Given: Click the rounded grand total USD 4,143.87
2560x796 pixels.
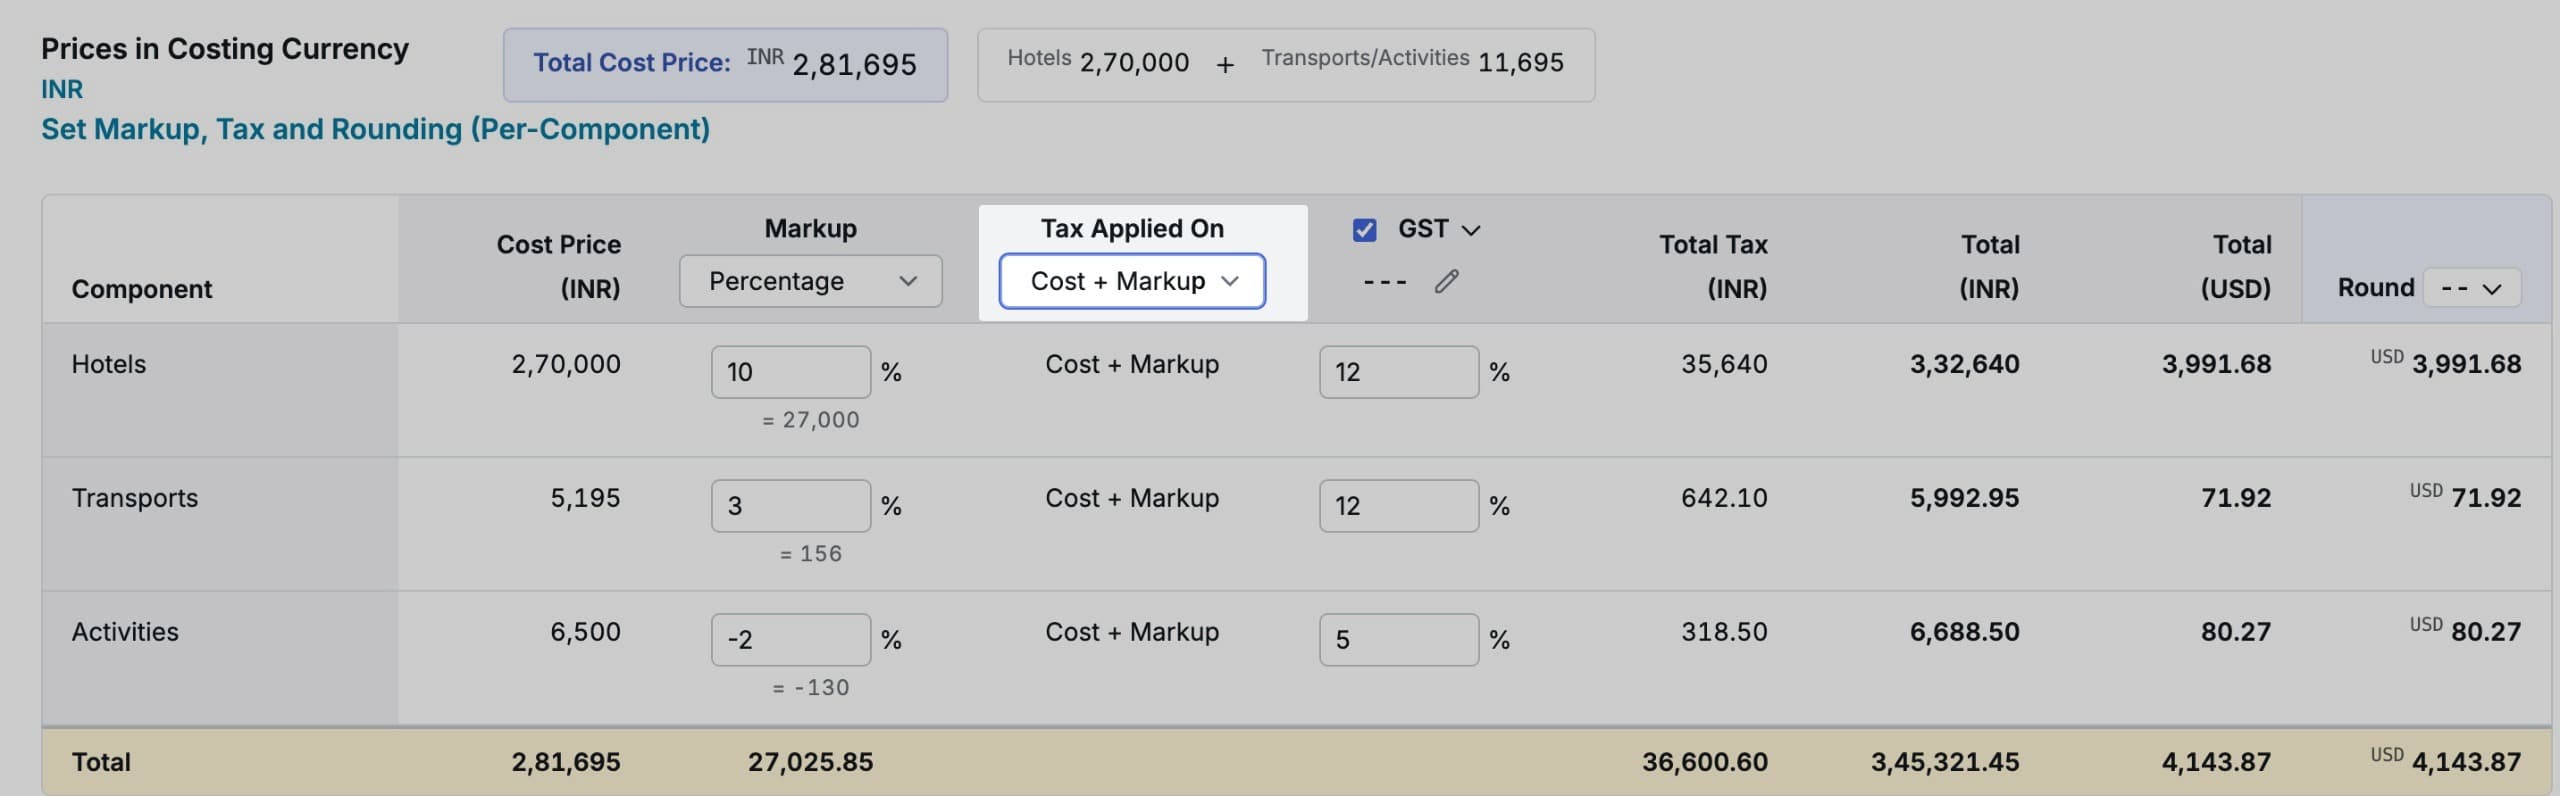Looking at the screenshot, I should (2465, 762).
